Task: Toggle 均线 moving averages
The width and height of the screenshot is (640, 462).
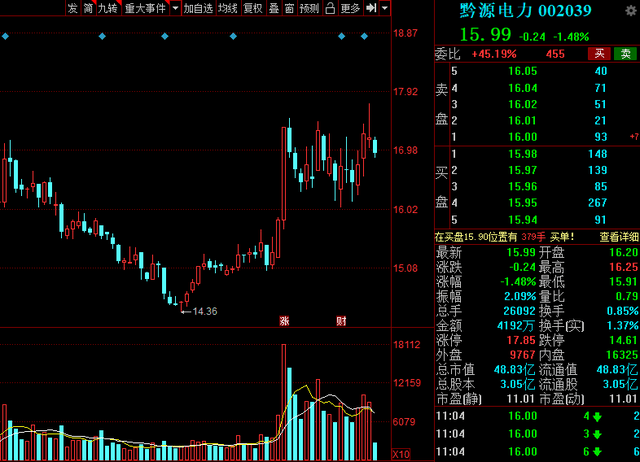Action: tap(227, 8)
